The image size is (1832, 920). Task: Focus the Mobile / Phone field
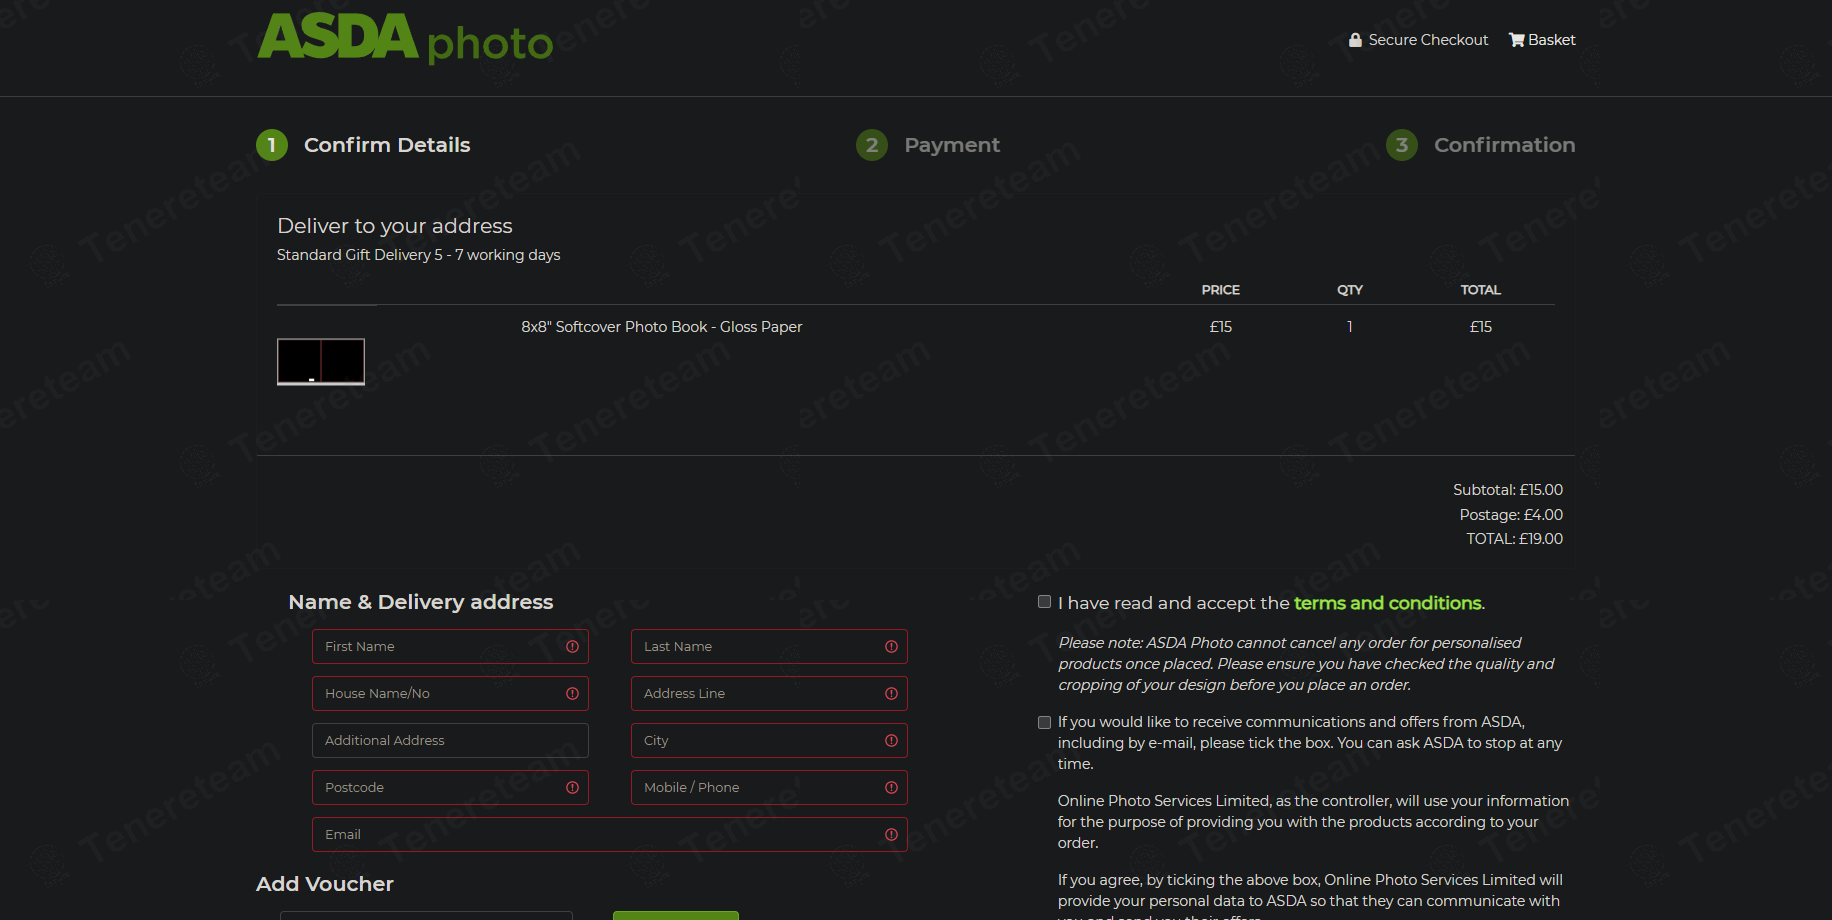tap(769, 788)
